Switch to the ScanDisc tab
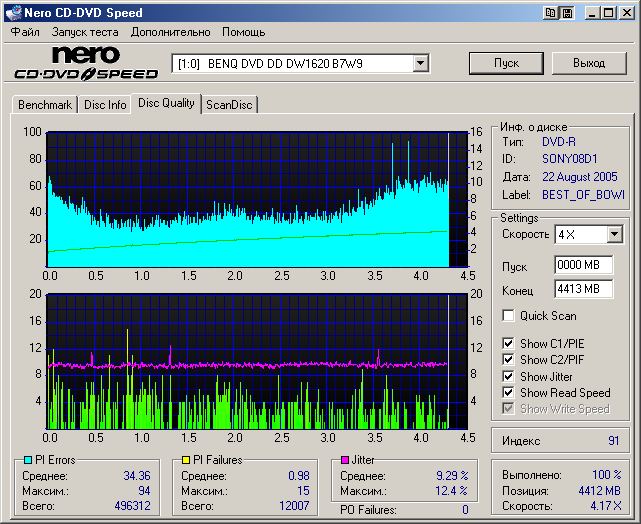Screen dimensions: 641x524 pyautogui.click(x=229, y=105)
